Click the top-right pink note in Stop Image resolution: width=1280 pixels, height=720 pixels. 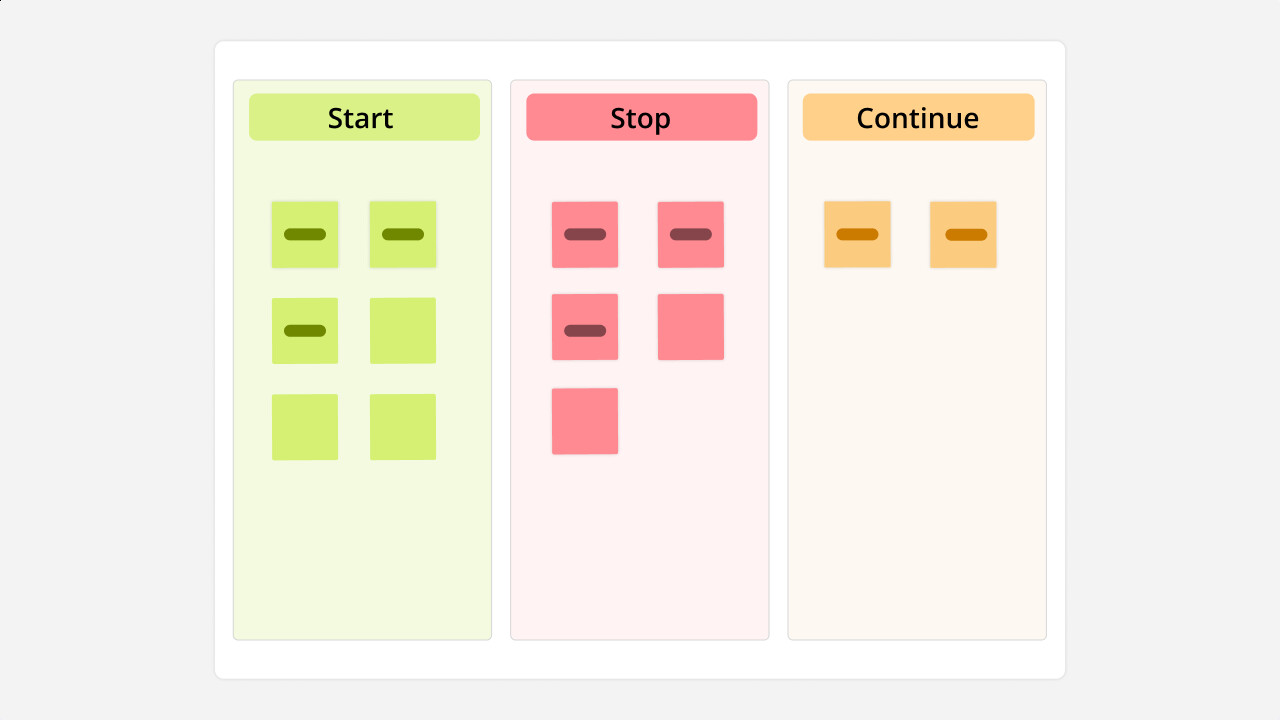point(689,233)
